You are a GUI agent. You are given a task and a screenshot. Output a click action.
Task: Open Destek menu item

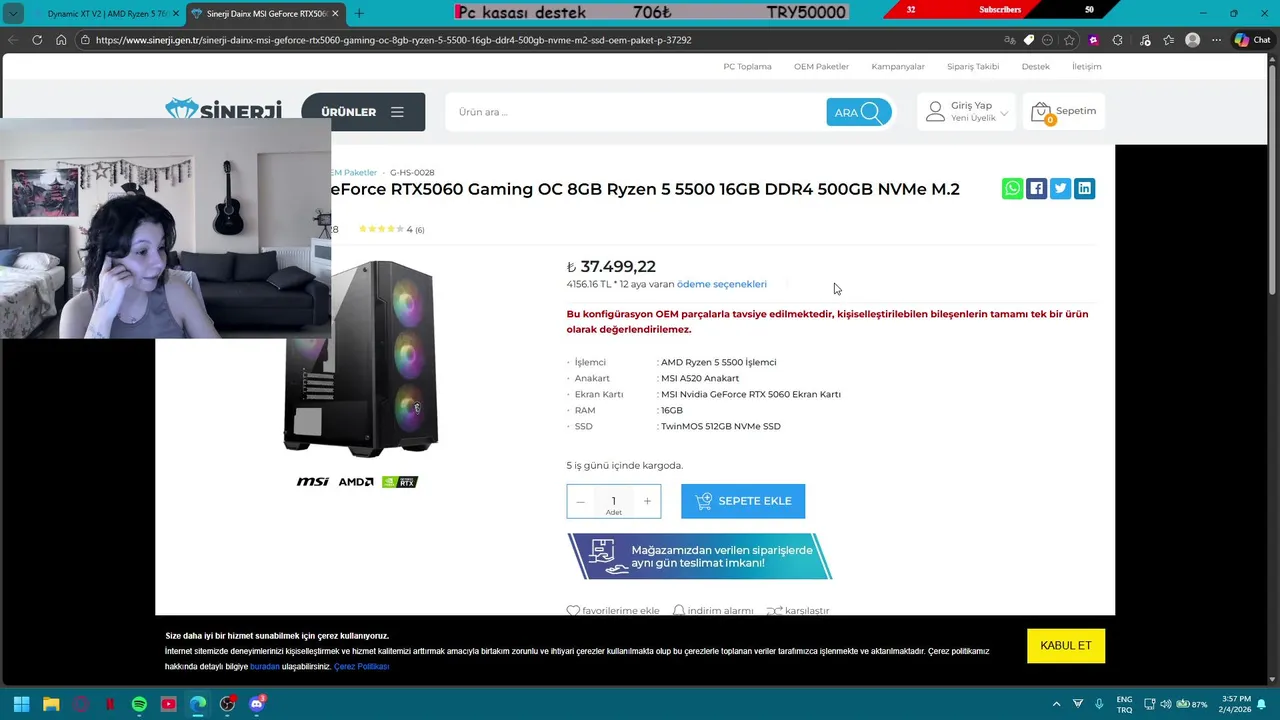click(x=1036, y=66)
